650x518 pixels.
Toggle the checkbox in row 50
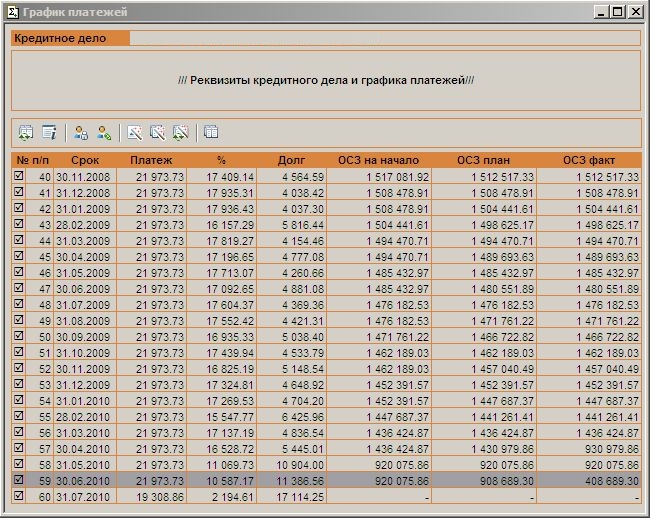(19, 337)
